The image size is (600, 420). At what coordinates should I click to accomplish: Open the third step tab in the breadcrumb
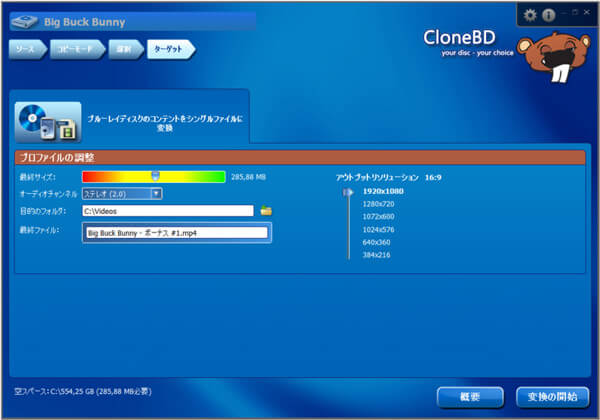coord(126,49)
